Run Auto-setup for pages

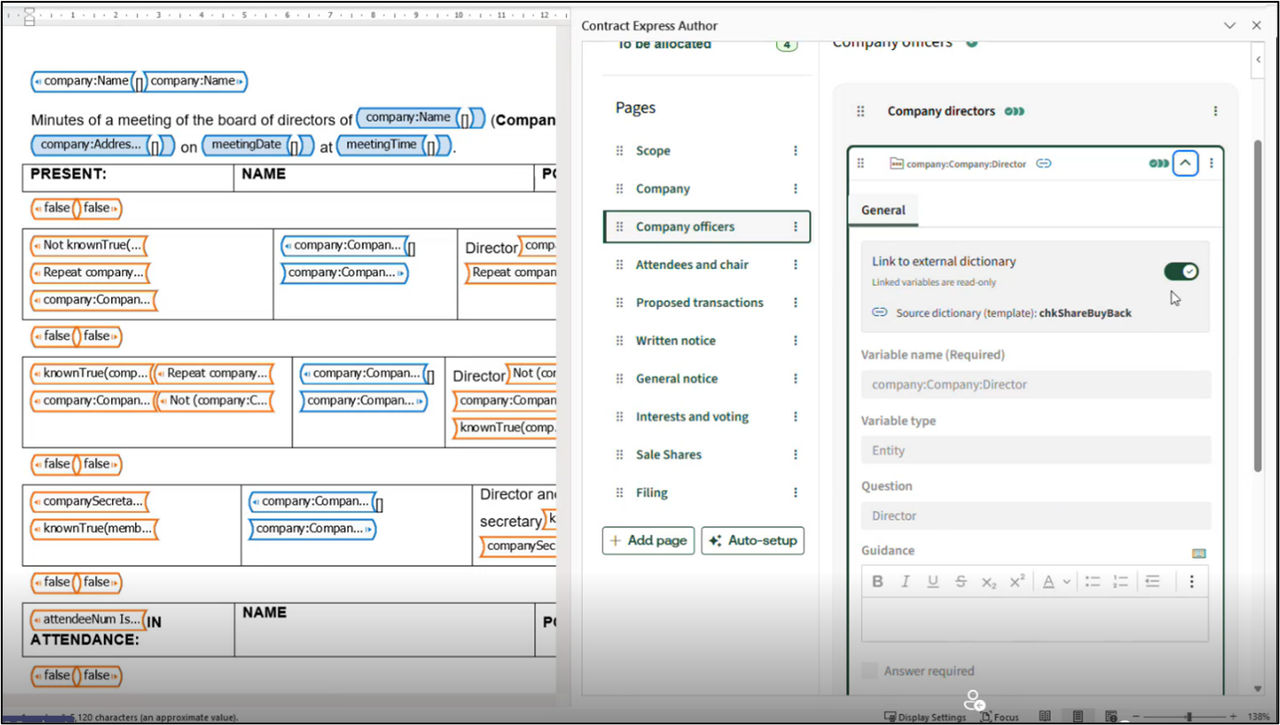click(x=752, y=541)
